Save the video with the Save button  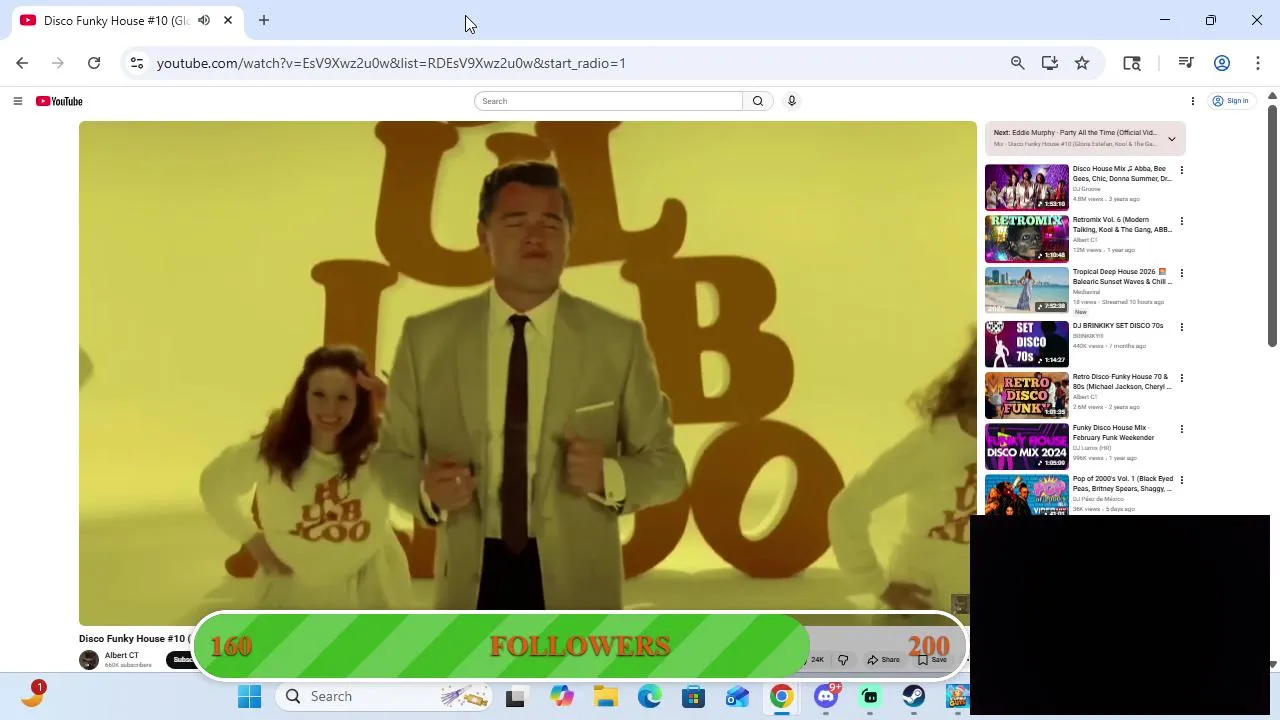pos(933,660)
